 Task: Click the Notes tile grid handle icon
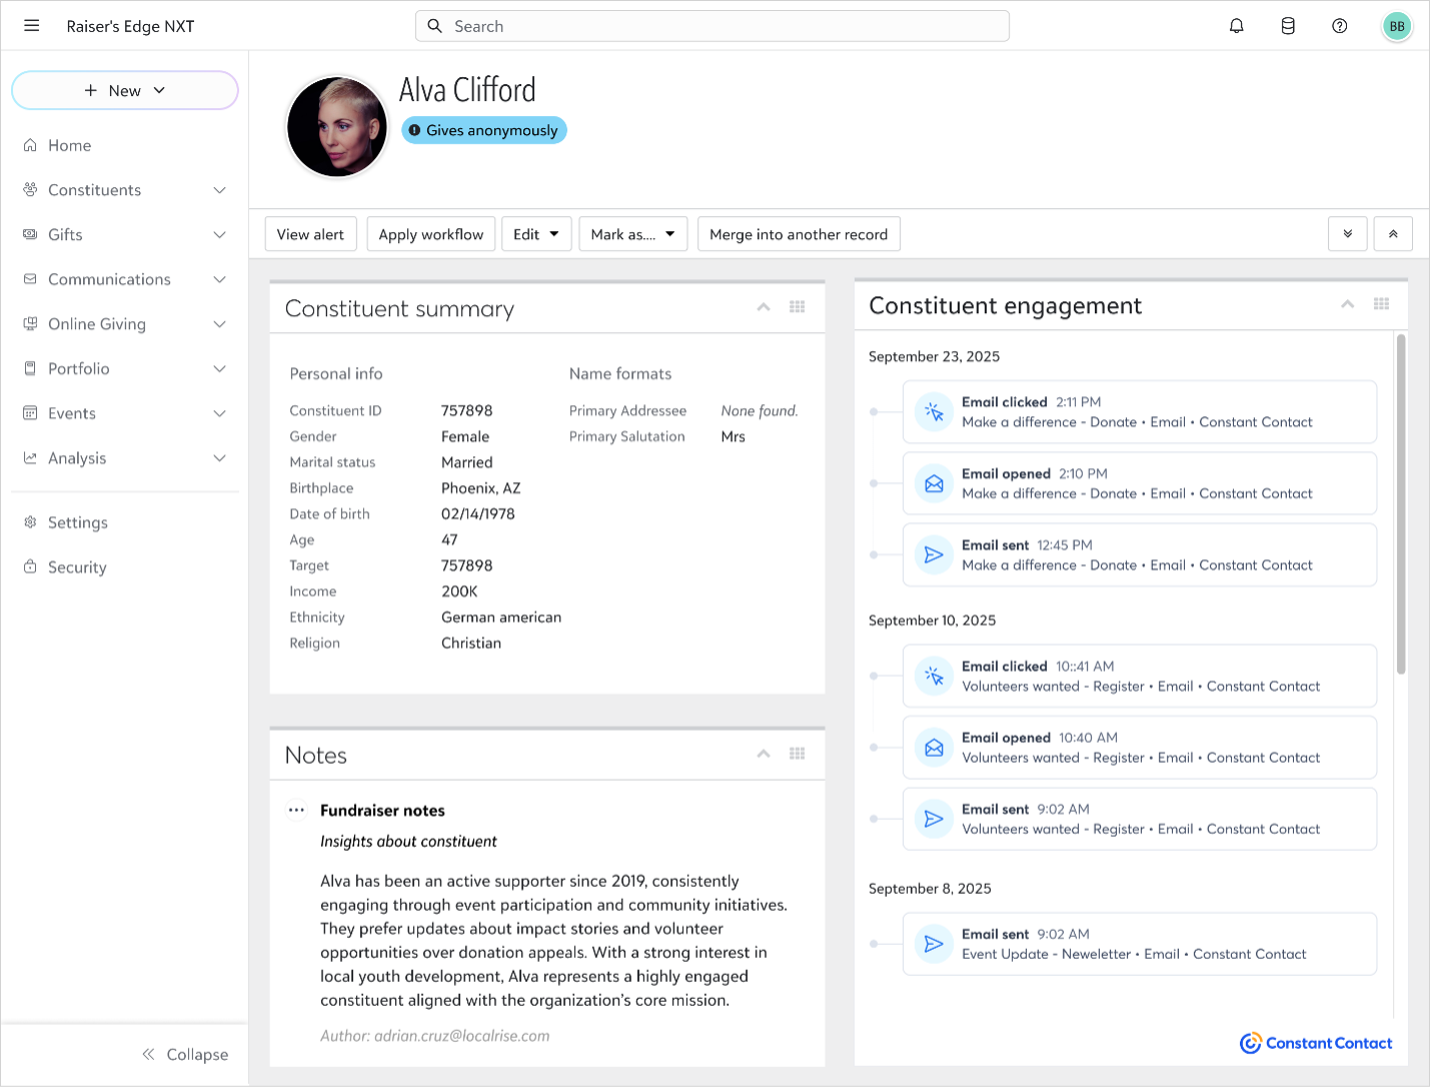[797, 754]
